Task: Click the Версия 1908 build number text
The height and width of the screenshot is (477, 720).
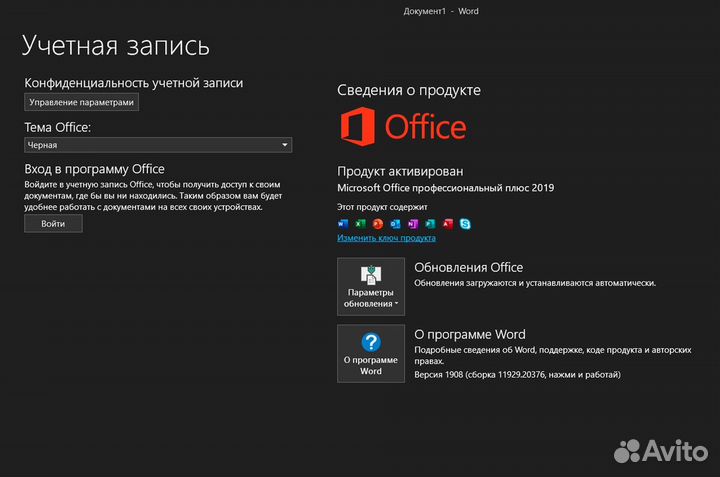Action: 518,375
